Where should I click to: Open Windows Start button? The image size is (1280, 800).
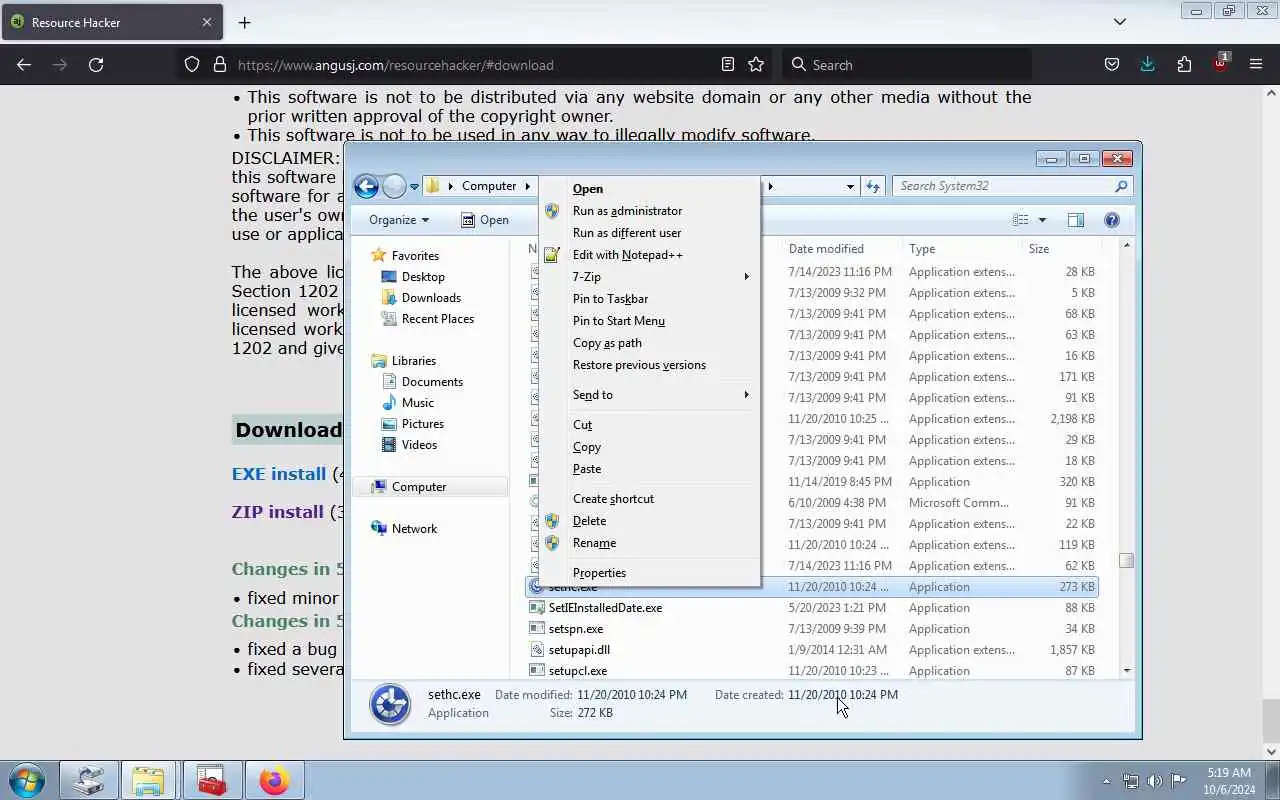coord(27,780)
